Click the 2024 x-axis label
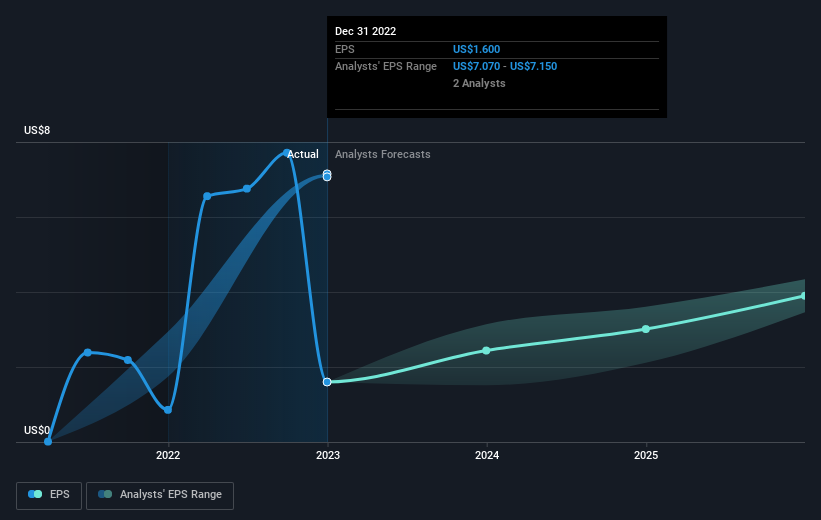821x520 pixels. click(487, 455)
